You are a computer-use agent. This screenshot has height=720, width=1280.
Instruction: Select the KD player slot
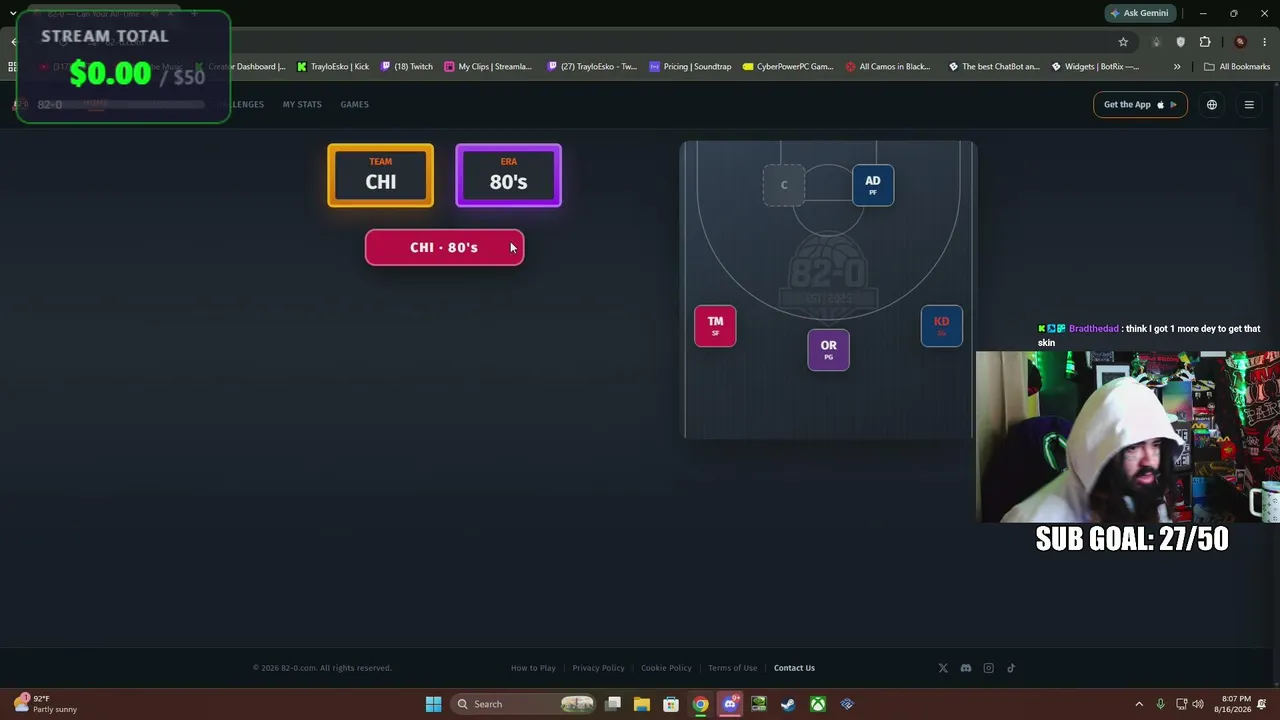click(x=942, y=326)
